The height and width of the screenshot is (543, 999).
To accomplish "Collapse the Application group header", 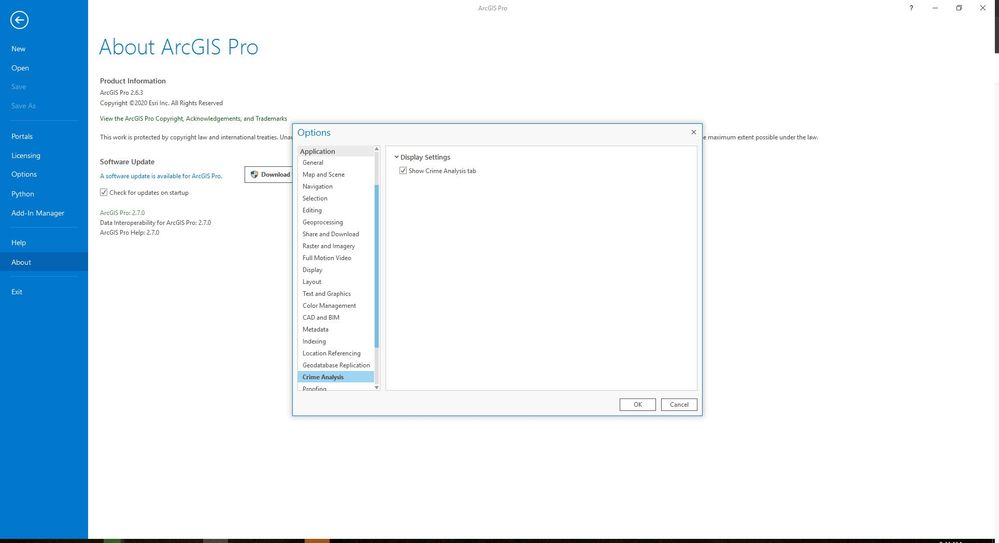I will [336, 151].
